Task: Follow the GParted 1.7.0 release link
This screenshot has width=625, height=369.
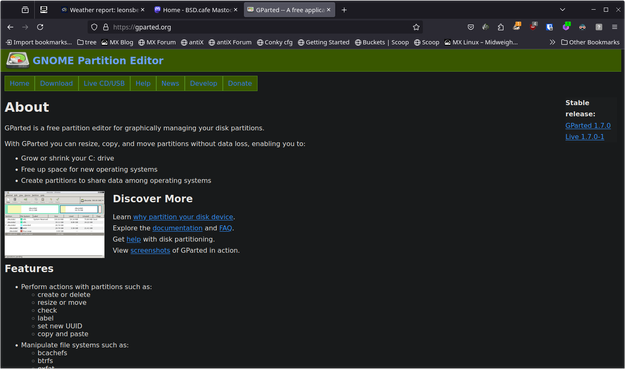Action: pos(588,126)
